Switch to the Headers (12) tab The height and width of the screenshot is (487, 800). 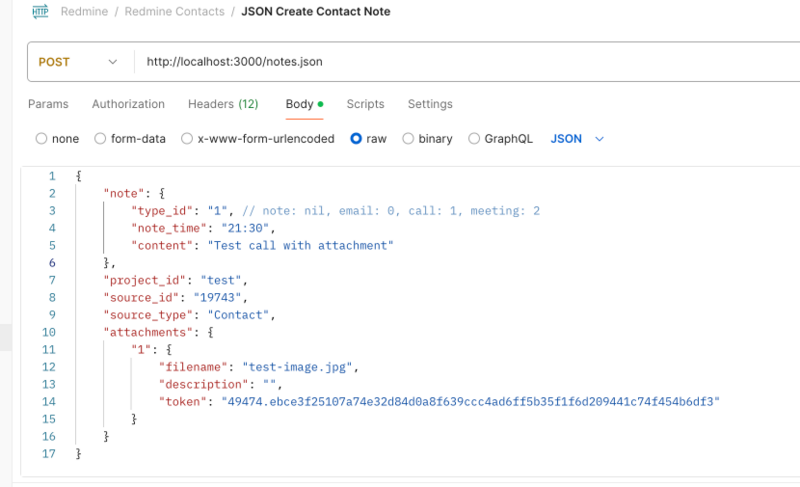click(222, 104)
